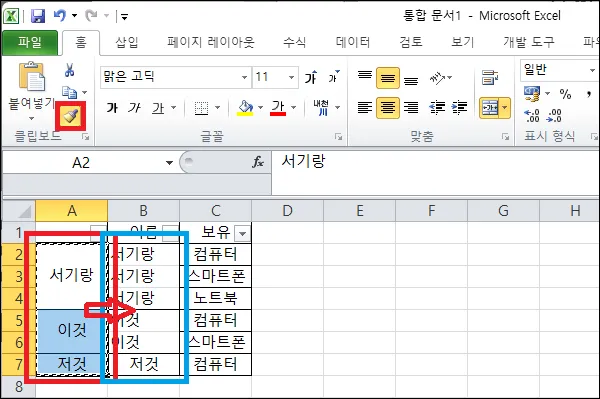600x399 pixels.
Task: Toggle underline 가 formatting
Action: pyautogui.click(x=158, y=108)
